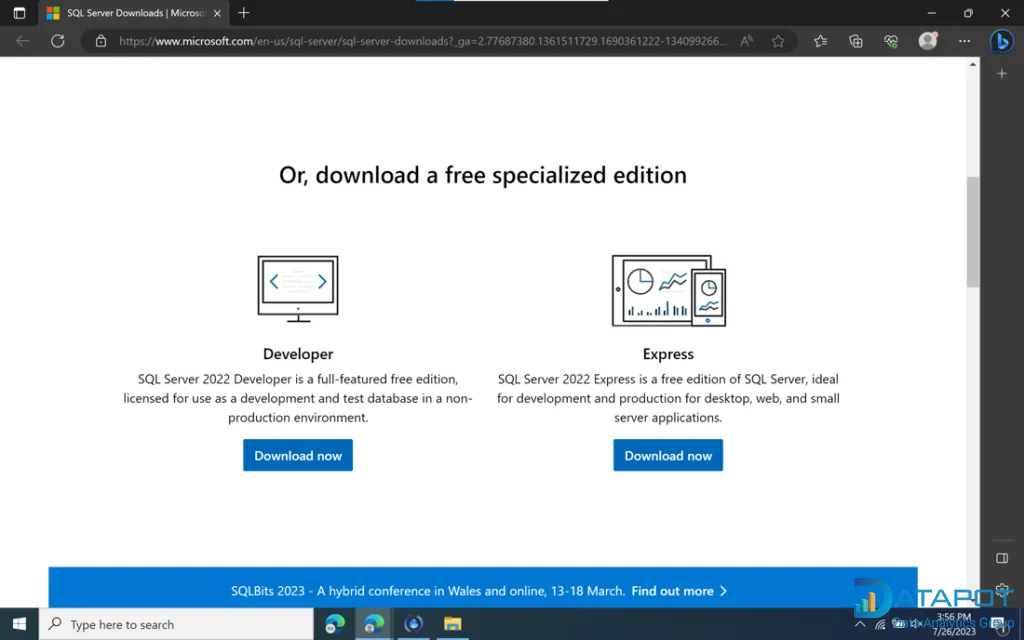Viewport: 1024px width, 640px height.
Task: Click the Express heading text
Action: pos(668,354)
